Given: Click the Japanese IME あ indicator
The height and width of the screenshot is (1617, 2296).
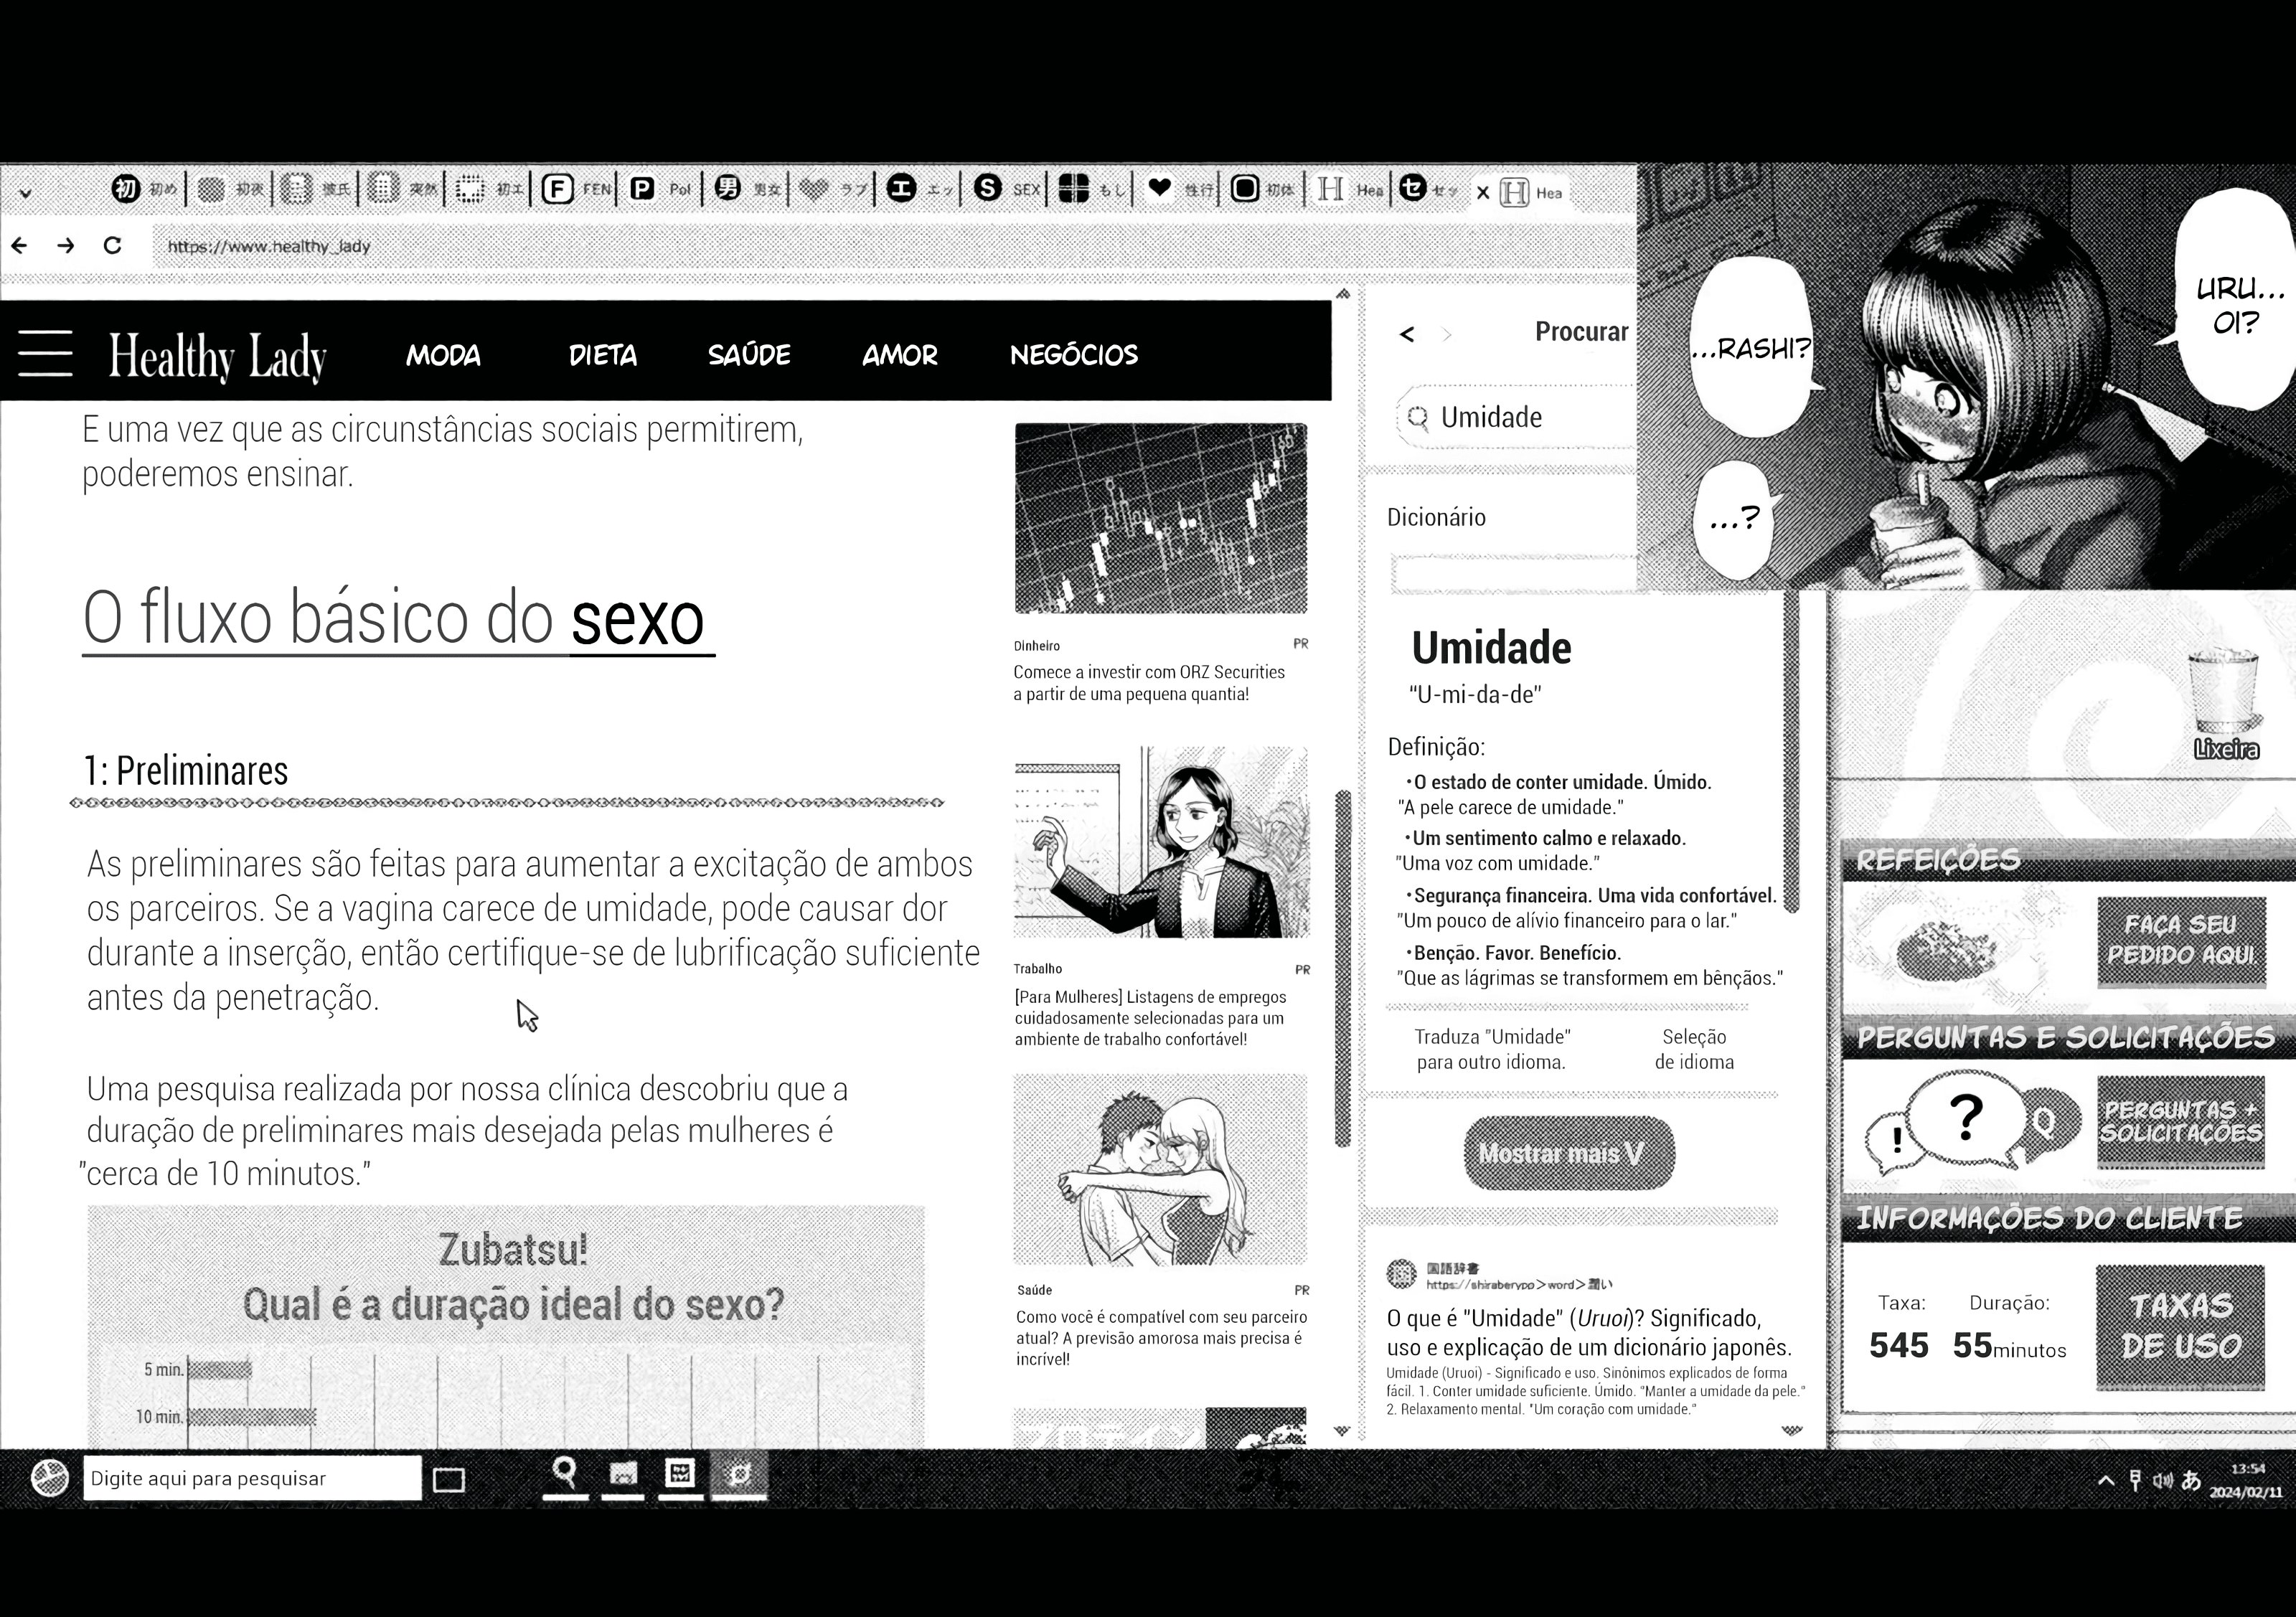Looking at the screenshot, I should click(x=2191, y=1480).
